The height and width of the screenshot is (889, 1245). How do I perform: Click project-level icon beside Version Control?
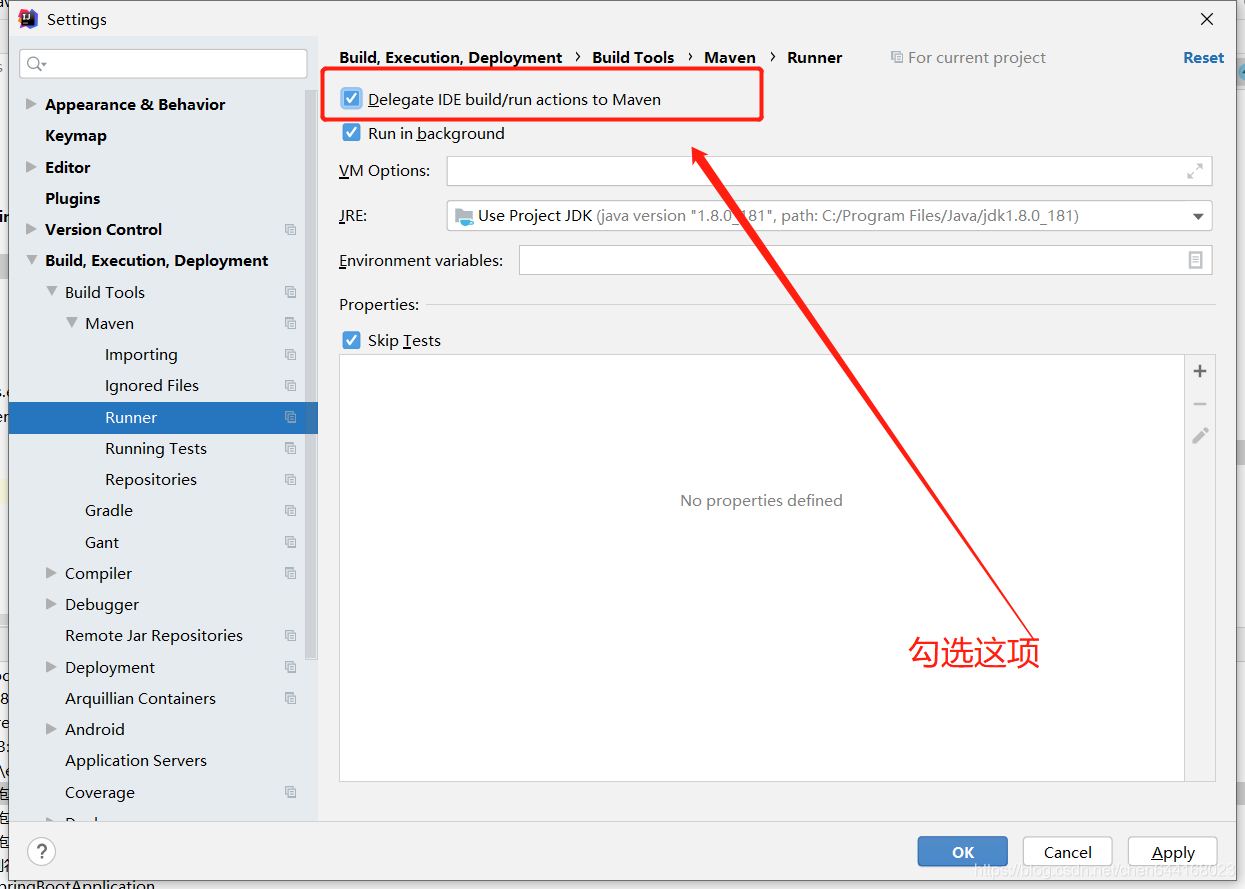tap(290, 229)
